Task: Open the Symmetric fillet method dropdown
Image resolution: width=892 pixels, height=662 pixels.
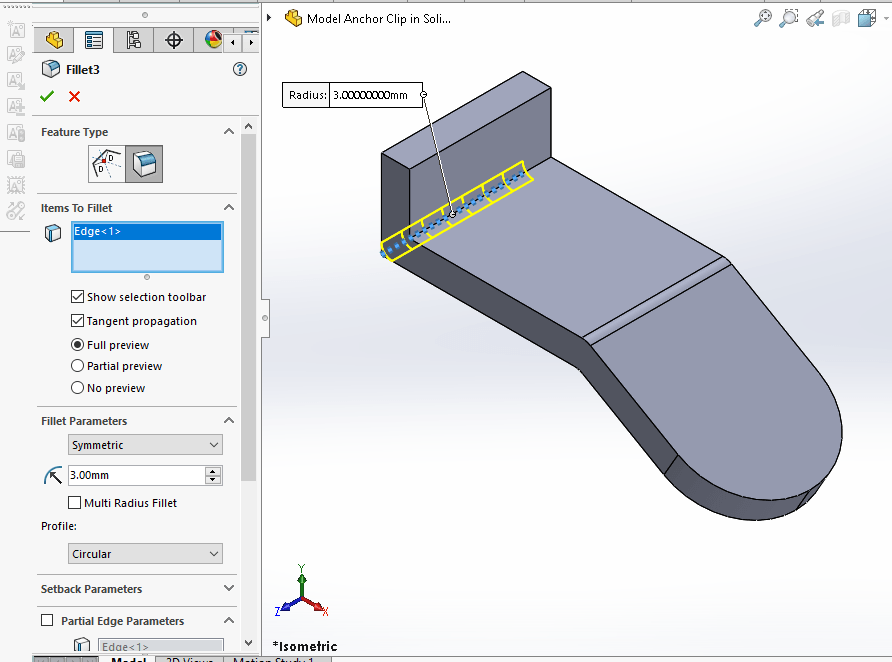Action: click(216, 444)
